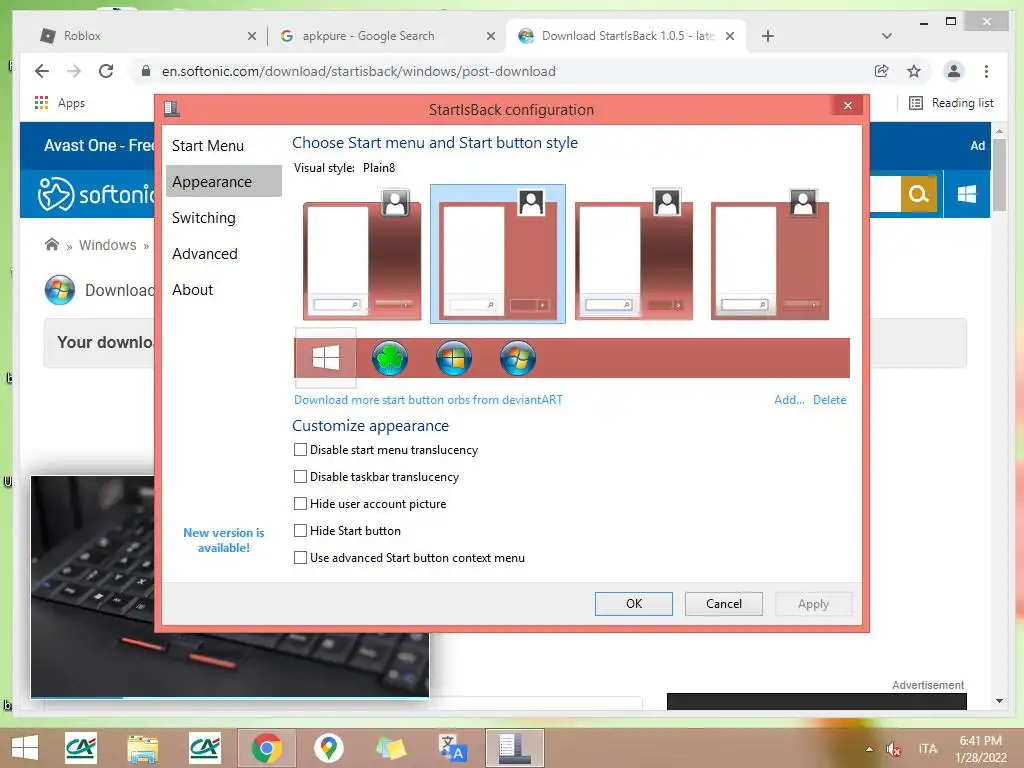The image size is (1024, 768).
Task: Select the first start menu style thumbnail
Action: (362, 254)
